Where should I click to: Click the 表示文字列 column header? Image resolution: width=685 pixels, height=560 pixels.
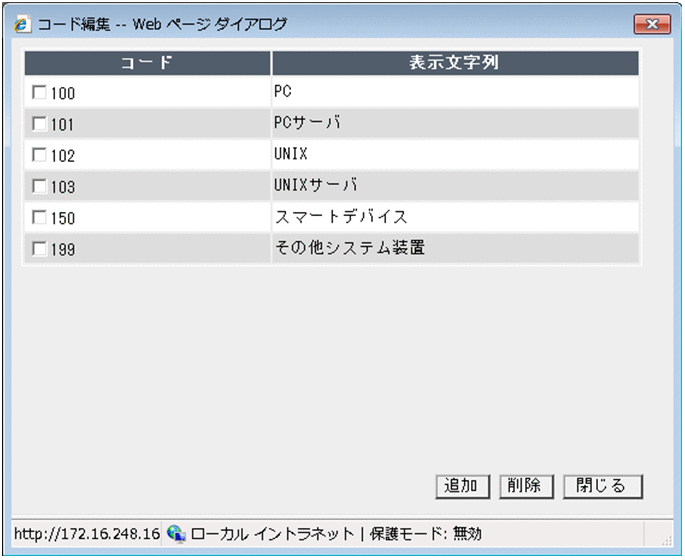coord(455,63)
